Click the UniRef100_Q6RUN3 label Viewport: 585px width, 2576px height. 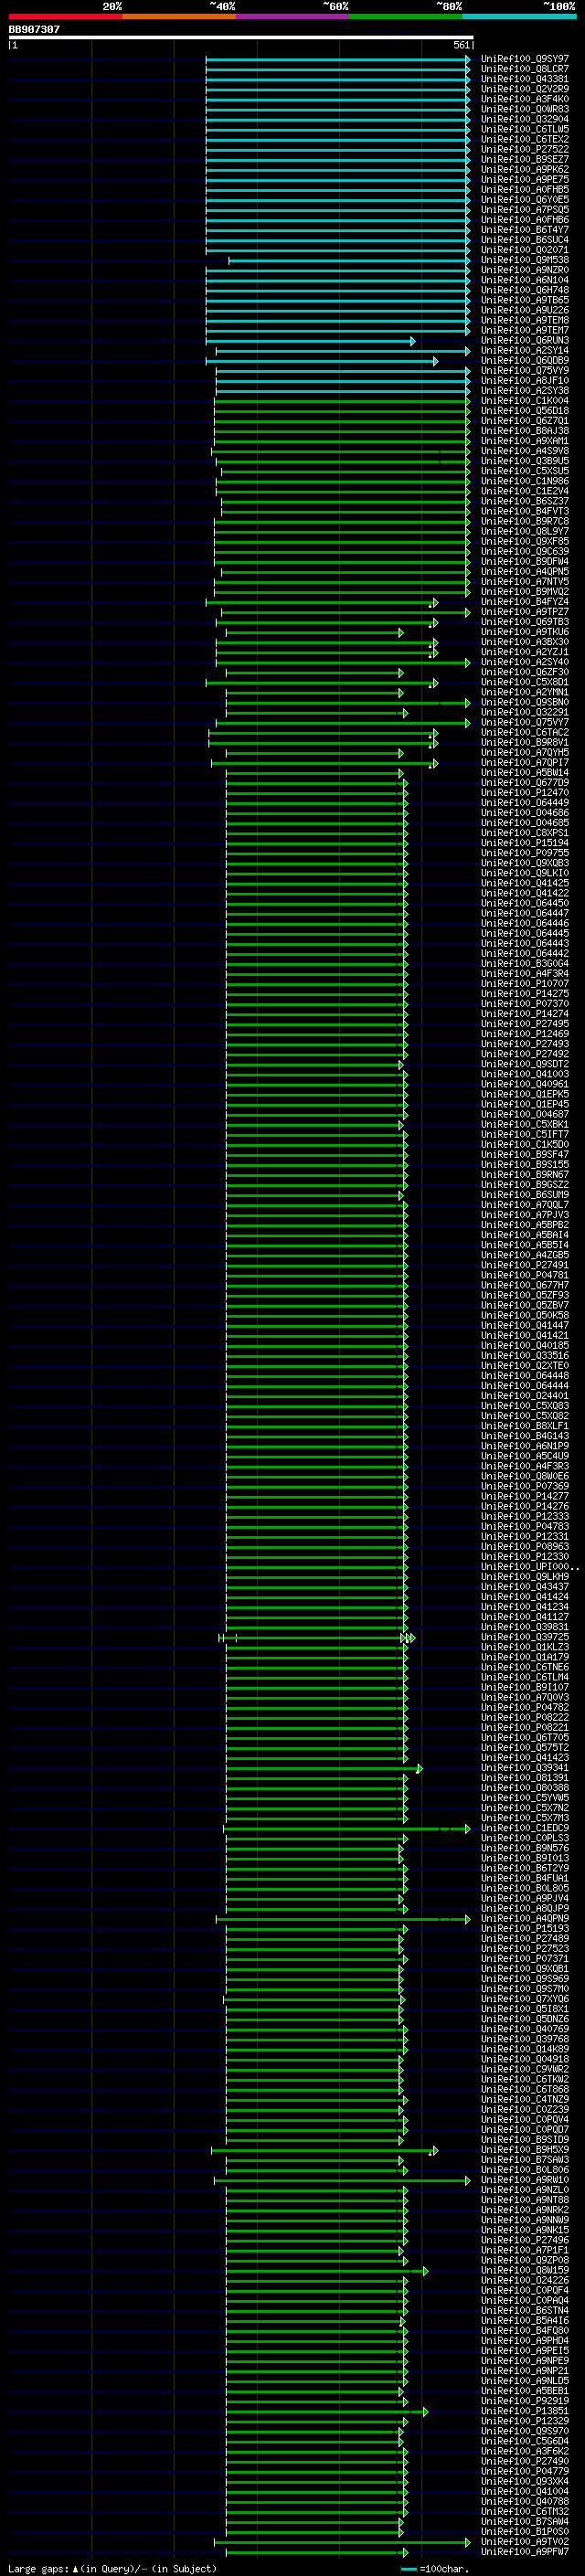[x=524, y=341]
